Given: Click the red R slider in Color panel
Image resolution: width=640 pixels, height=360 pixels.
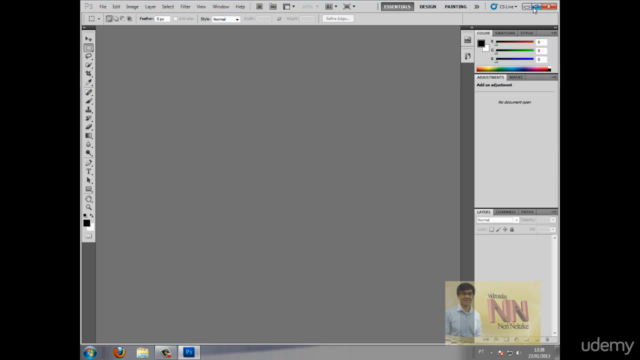Looking at the screenshot, I should coord(514,42).
